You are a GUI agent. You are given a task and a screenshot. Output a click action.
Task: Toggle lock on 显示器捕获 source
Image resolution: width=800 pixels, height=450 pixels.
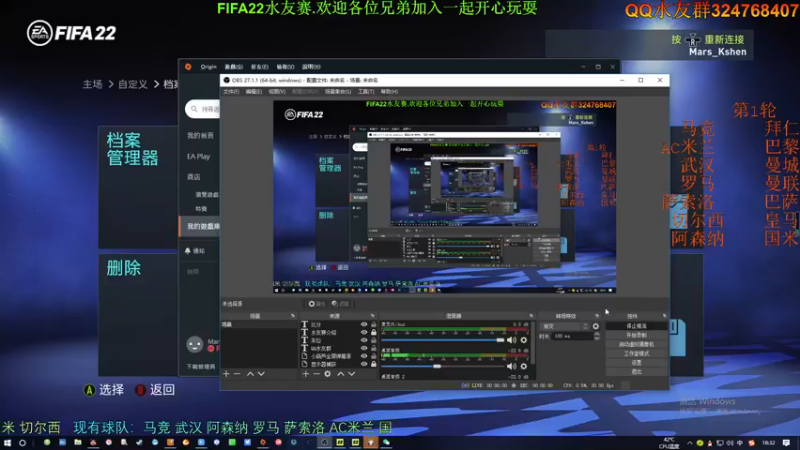tap(373, 364)
